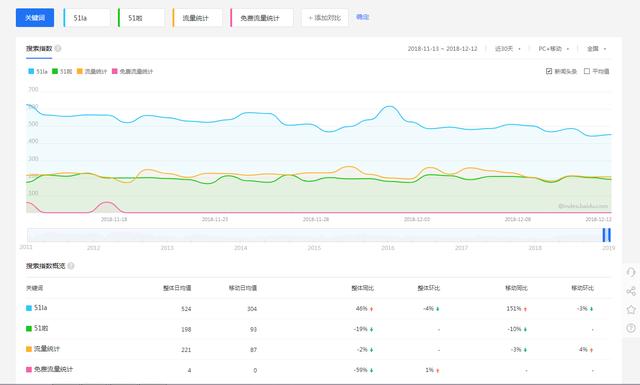
Task: Click the 51la keyword field at top
Action: 87,18
